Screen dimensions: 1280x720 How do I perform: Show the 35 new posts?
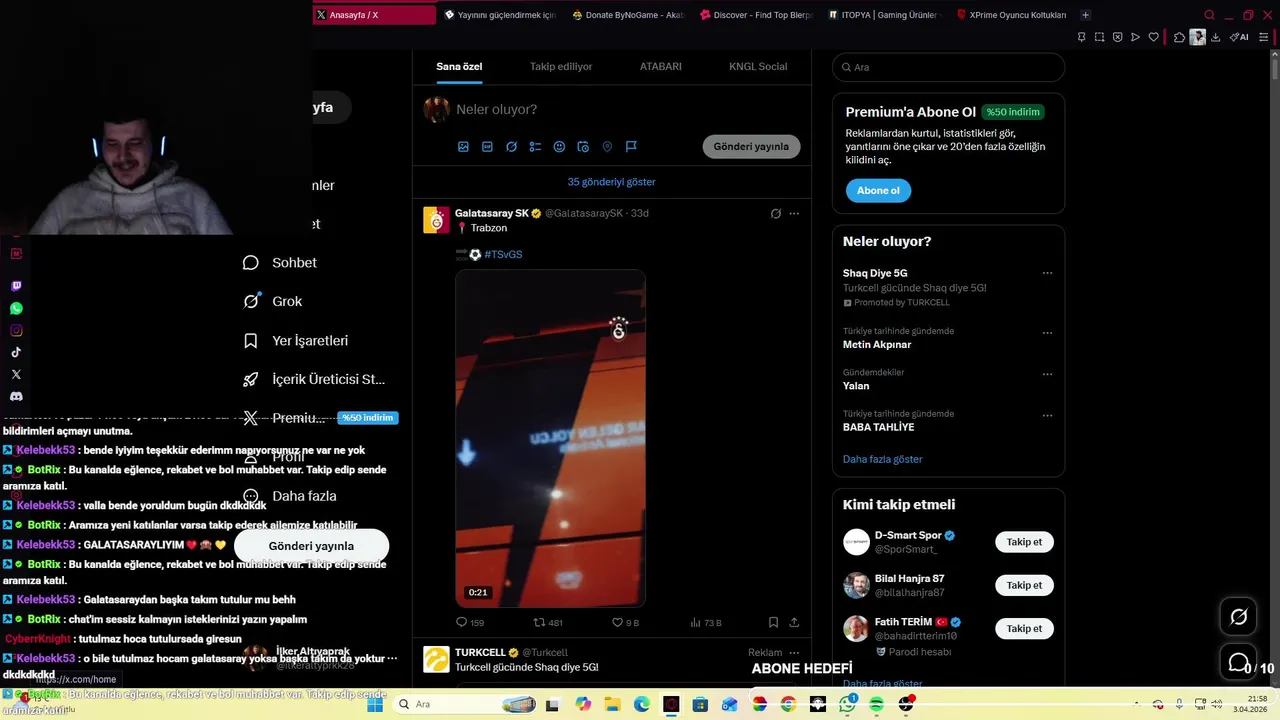click(x=611, y=182)
